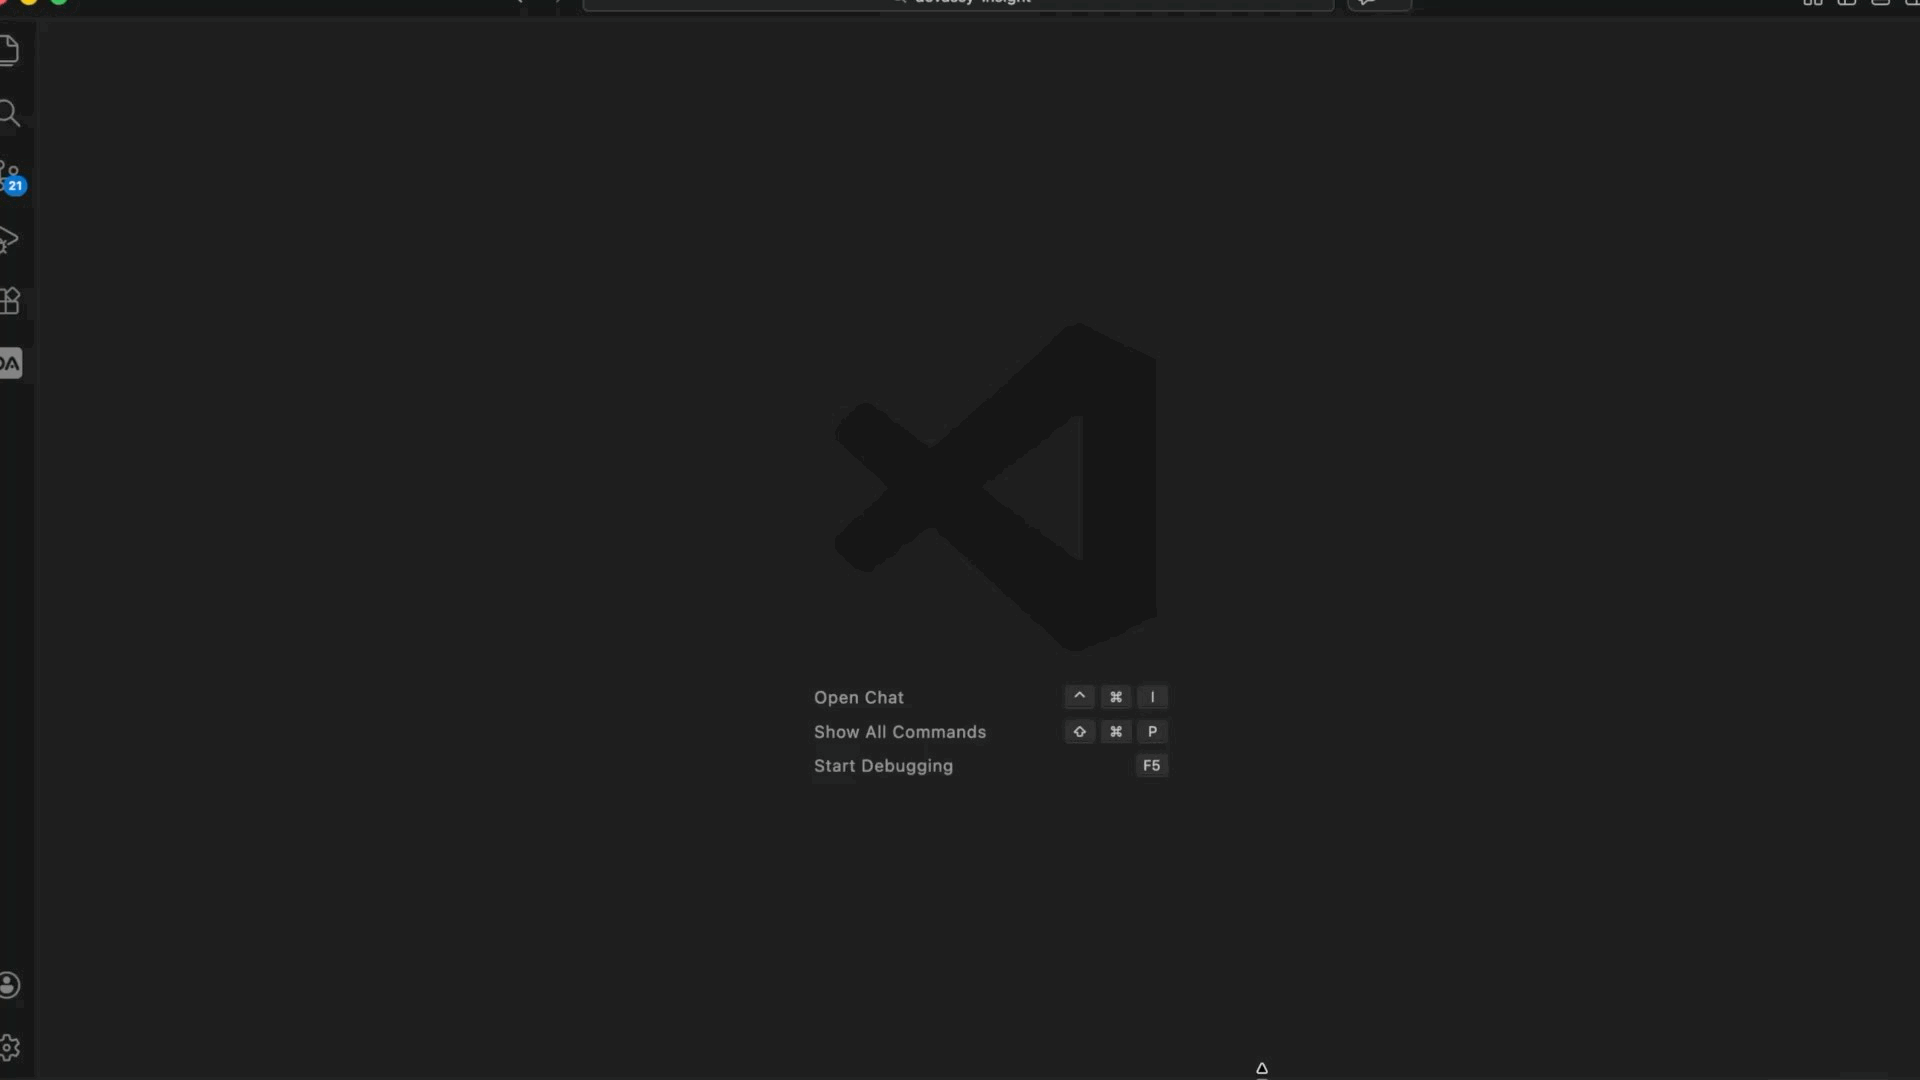Open the command center search box
Image resolution: width=1920 pixels, height=1080 pixels.
(x=957, y=5)
